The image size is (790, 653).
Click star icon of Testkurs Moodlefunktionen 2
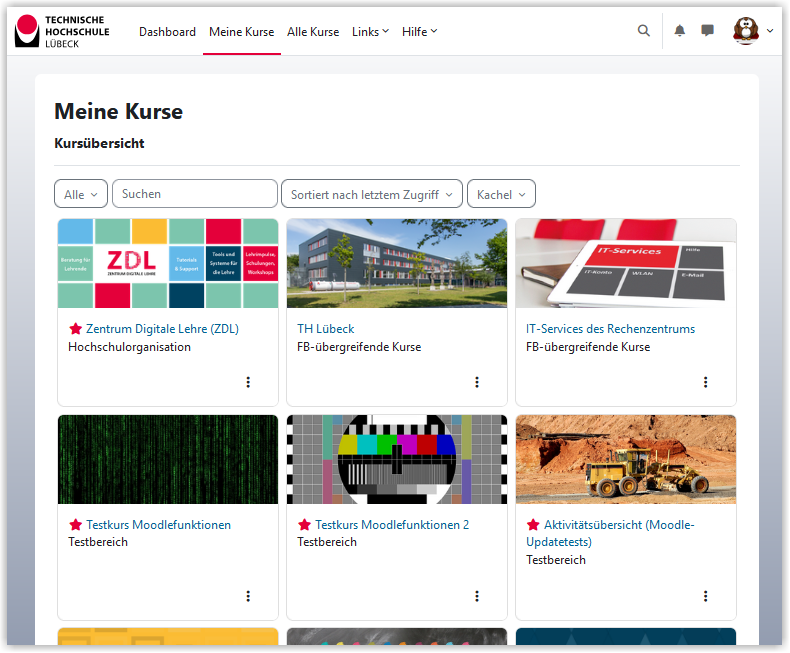[304, 525]
